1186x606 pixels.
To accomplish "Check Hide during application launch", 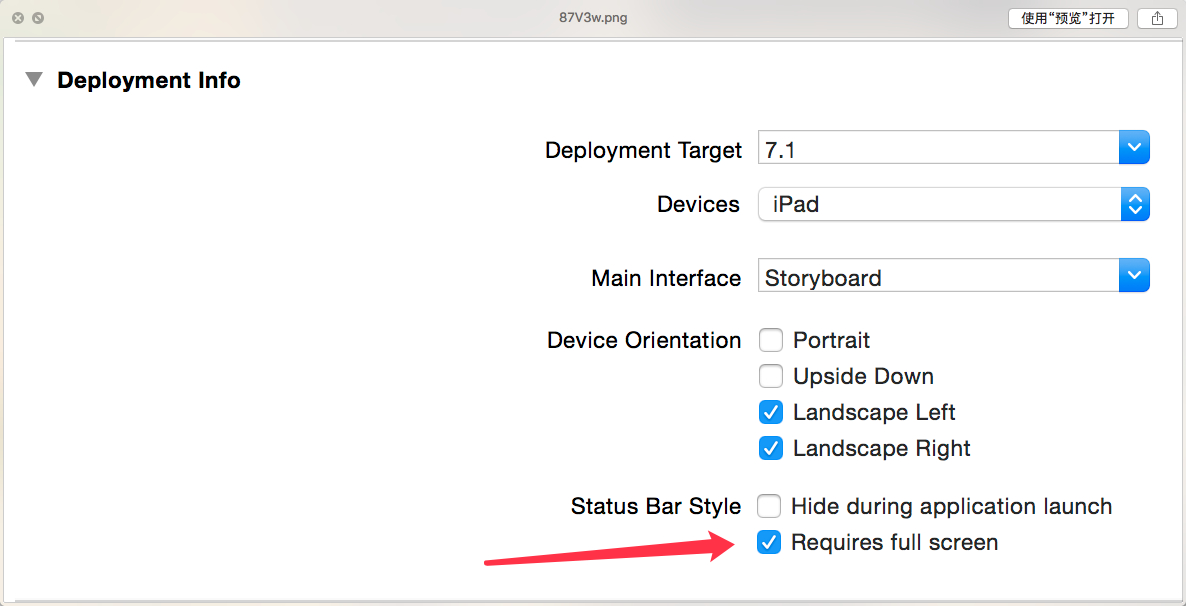I will click(768, 506).
